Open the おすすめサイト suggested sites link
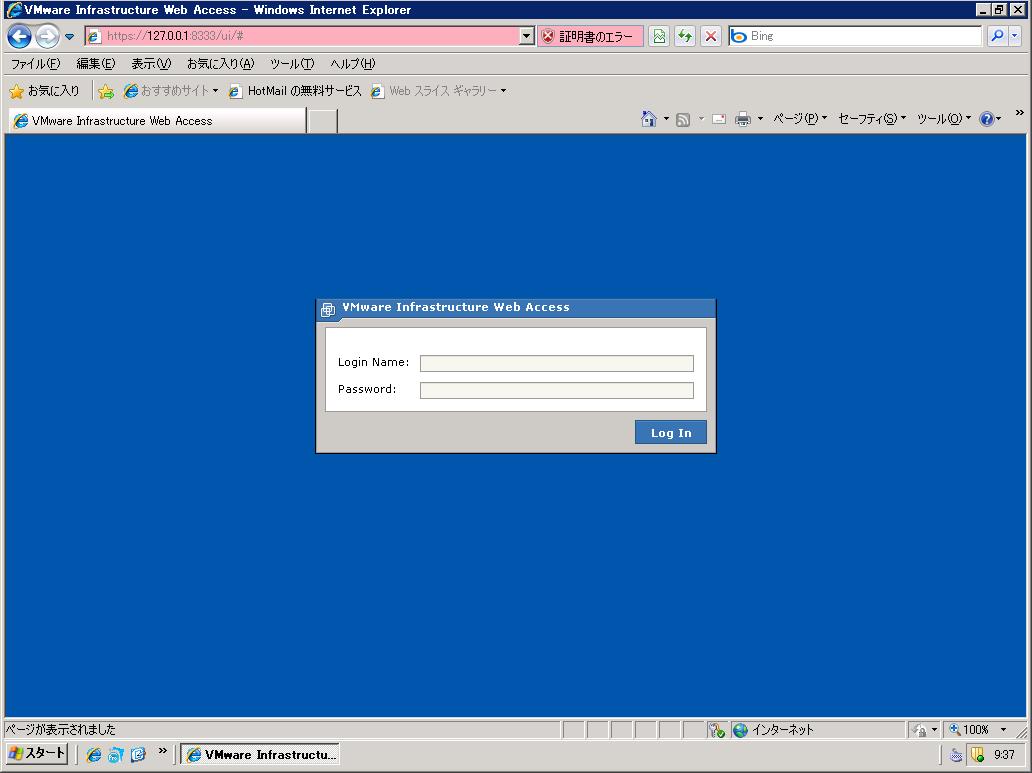1032x773 pixels. point(170,91)
